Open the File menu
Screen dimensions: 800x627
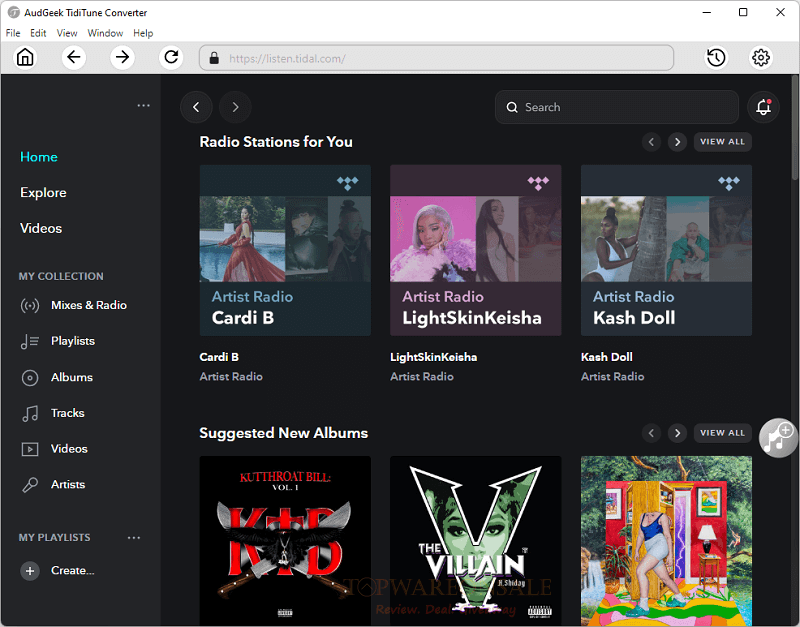(x=13, y=33)
